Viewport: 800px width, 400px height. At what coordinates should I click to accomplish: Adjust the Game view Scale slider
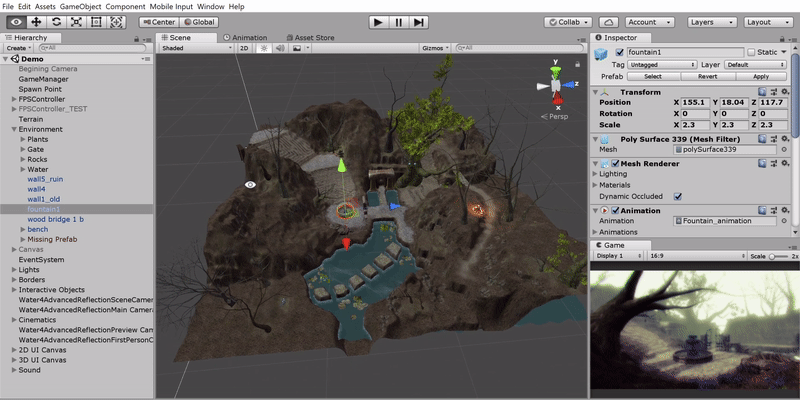[x=779, y=256]
